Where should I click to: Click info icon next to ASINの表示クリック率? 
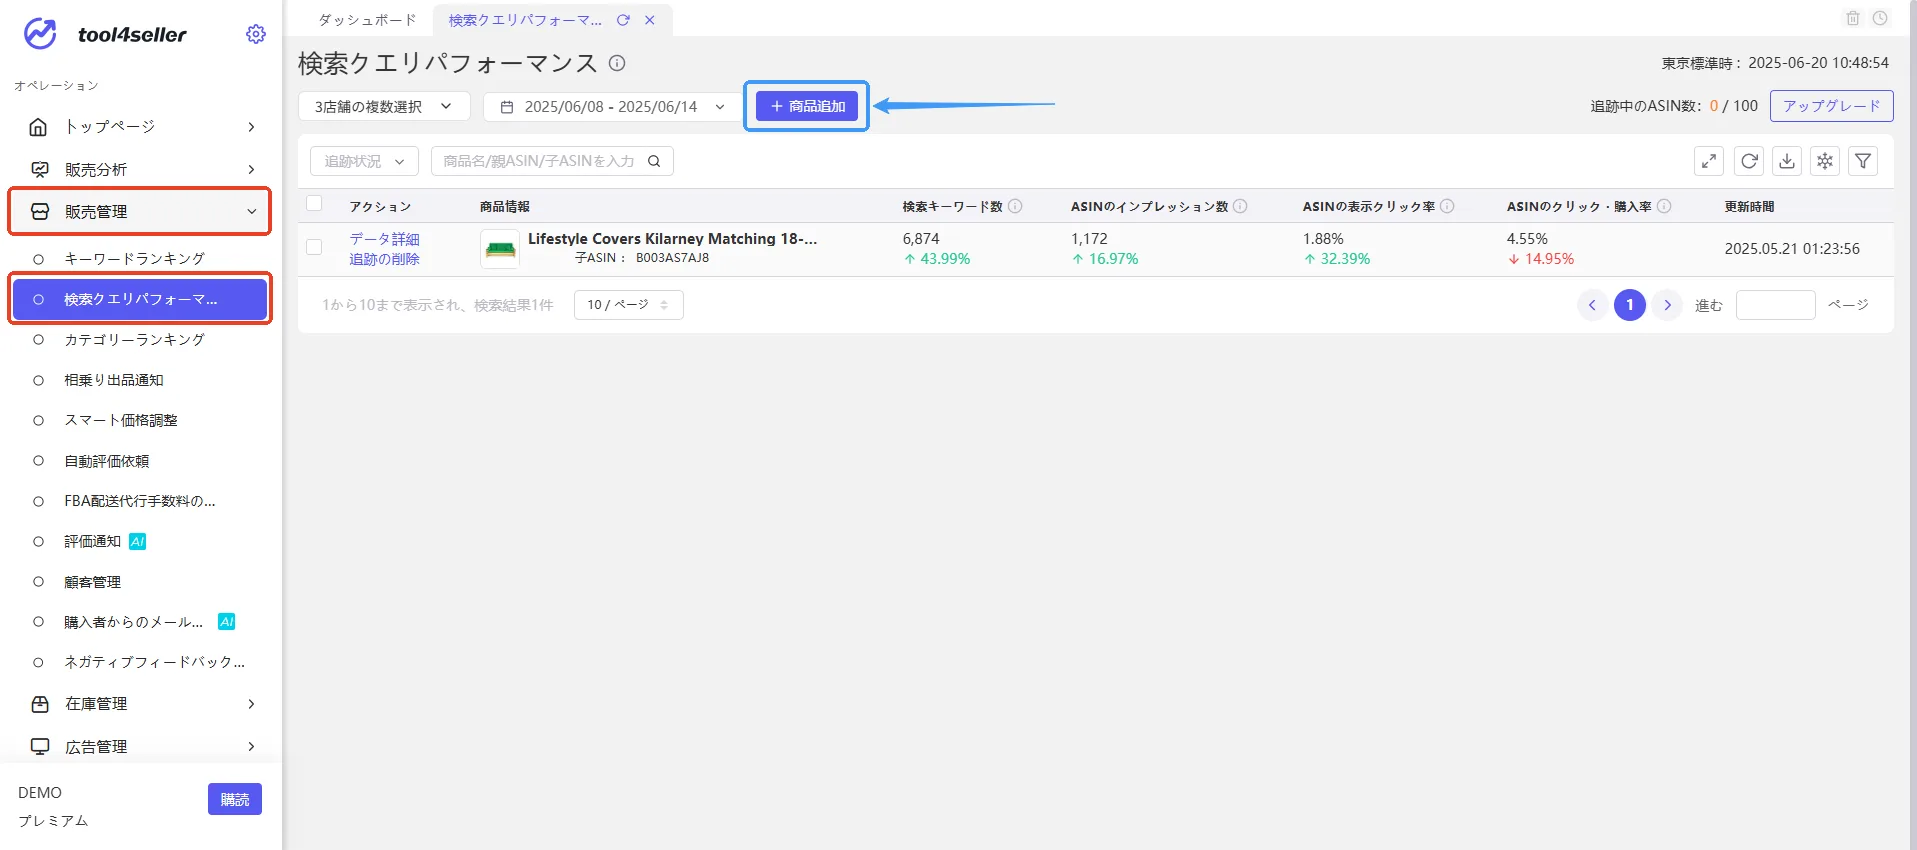click(x=1447, y=206)
